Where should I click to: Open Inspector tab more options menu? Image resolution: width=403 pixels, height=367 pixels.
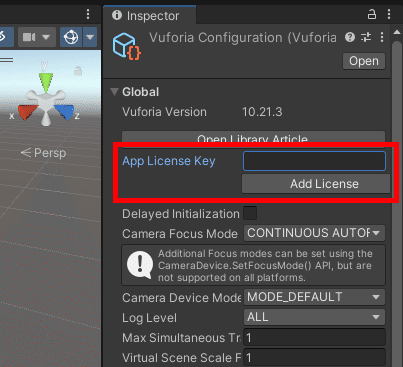389,14
